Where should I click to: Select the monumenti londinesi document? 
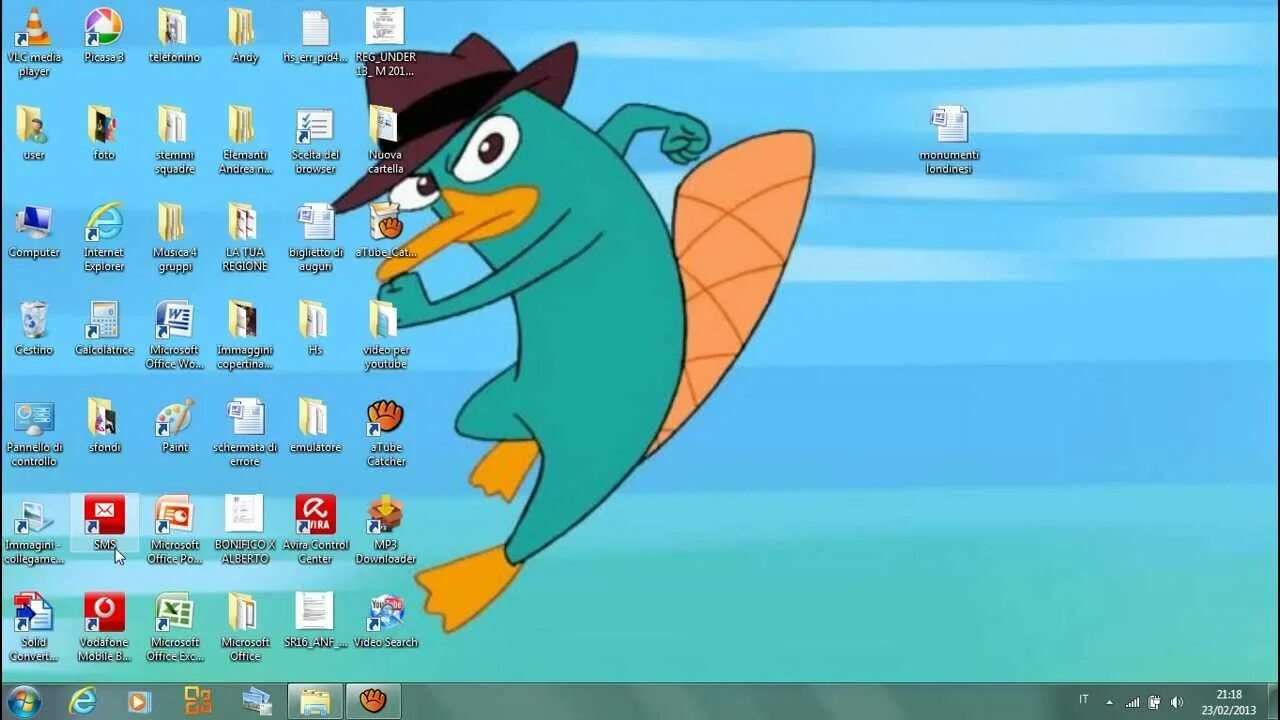949,139
